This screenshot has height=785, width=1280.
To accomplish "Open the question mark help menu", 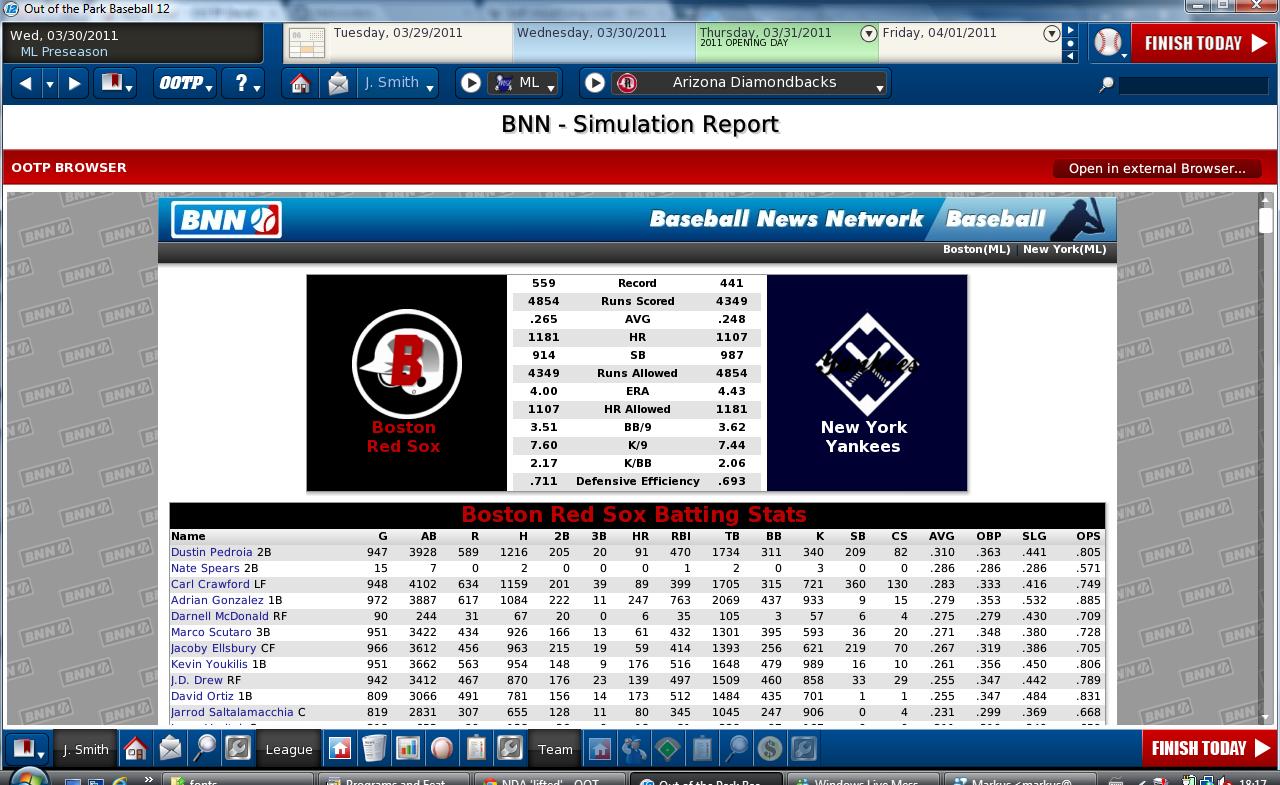I will tap(244, 83).
